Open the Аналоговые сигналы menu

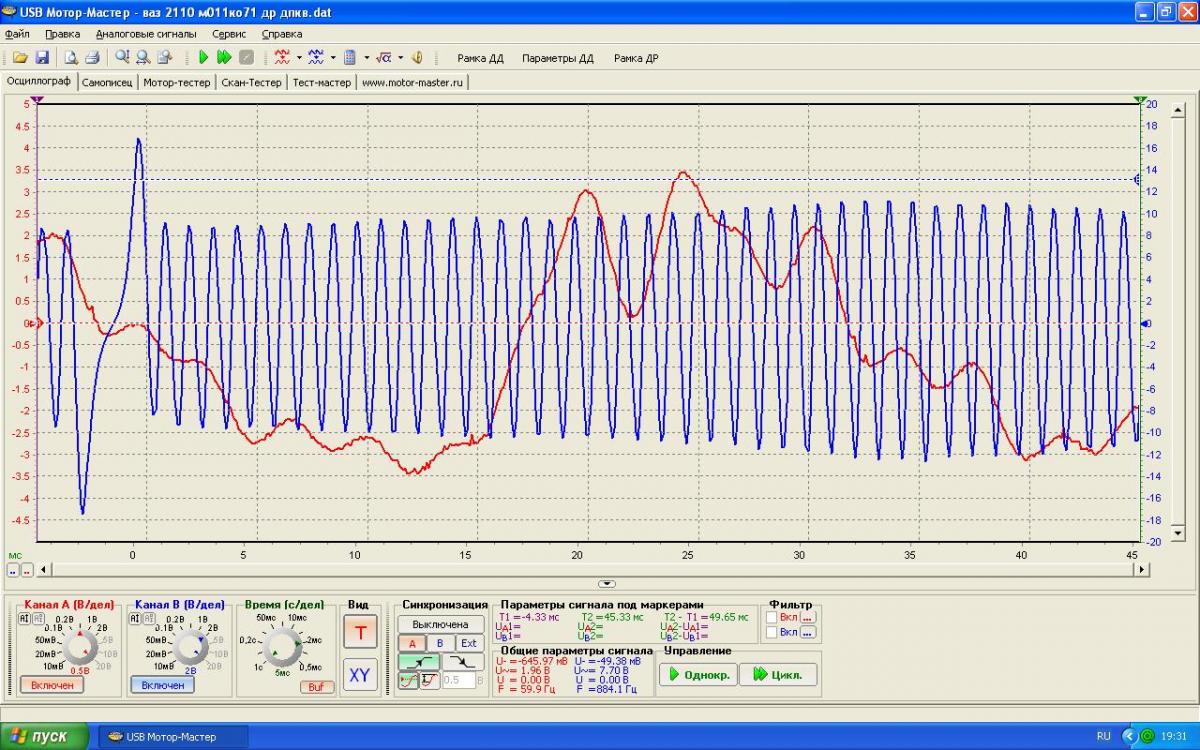coord(146,33)
